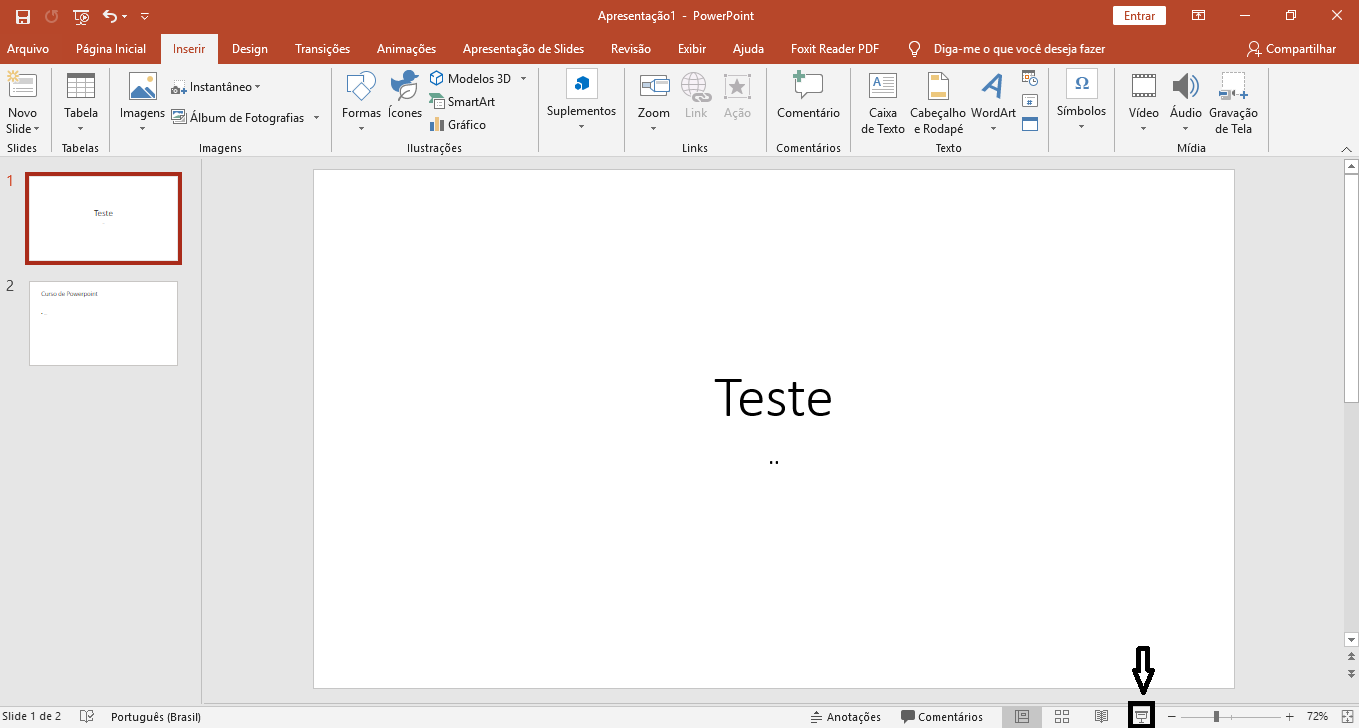Select the second slide thumbnail

[103, 323]
